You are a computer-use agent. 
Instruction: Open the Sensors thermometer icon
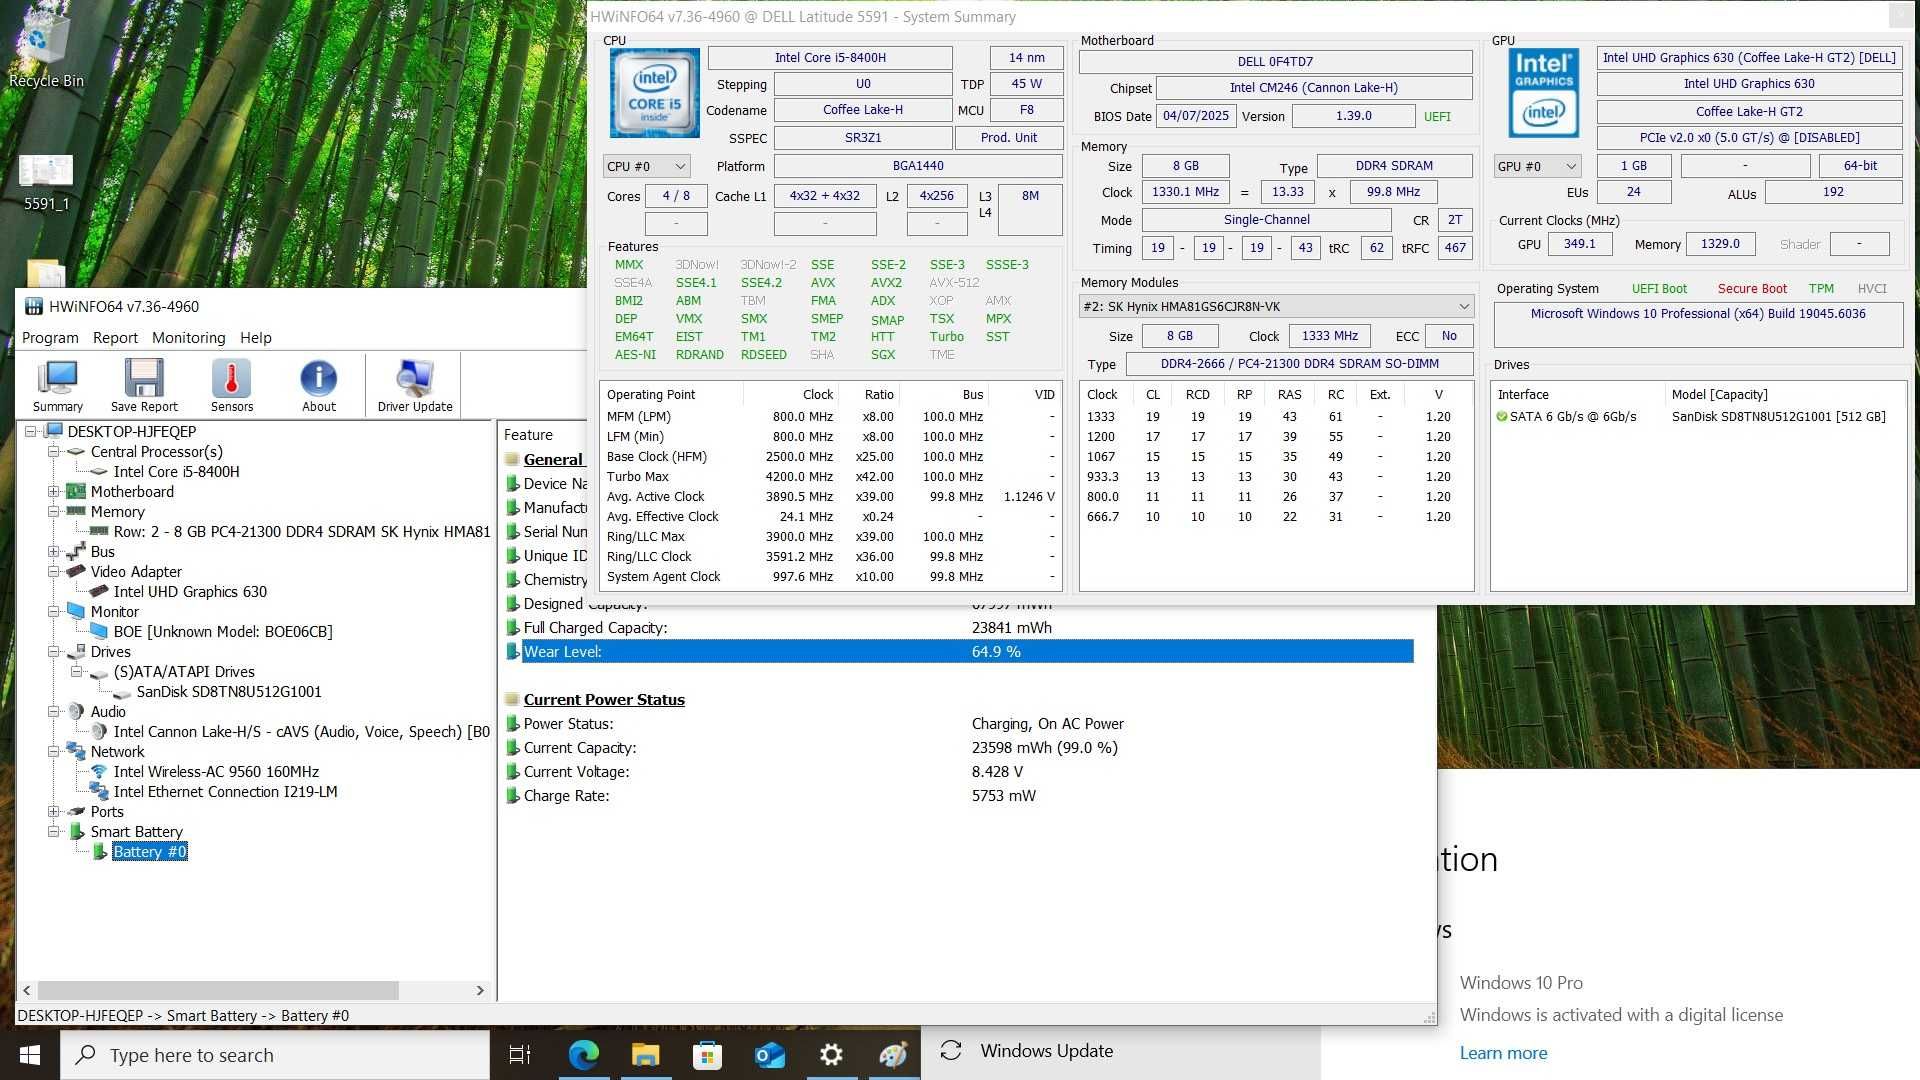[232, 385]
